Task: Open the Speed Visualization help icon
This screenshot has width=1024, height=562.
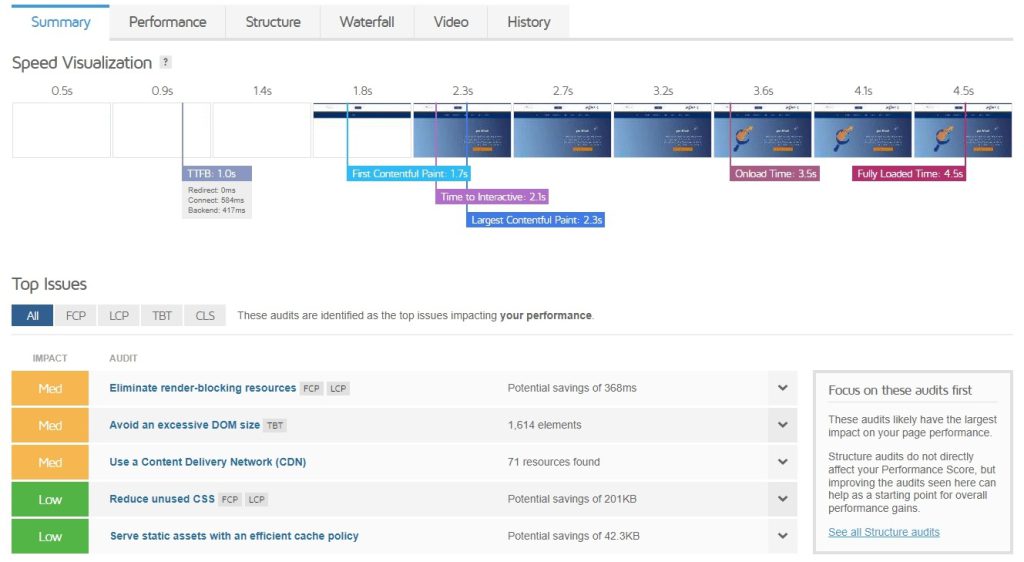Action: point(166,62)
